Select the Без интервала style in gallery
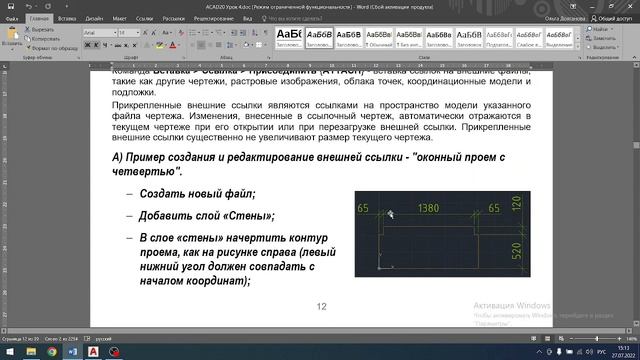This screenshot has height=360, width=640. [x=409, y=38]
